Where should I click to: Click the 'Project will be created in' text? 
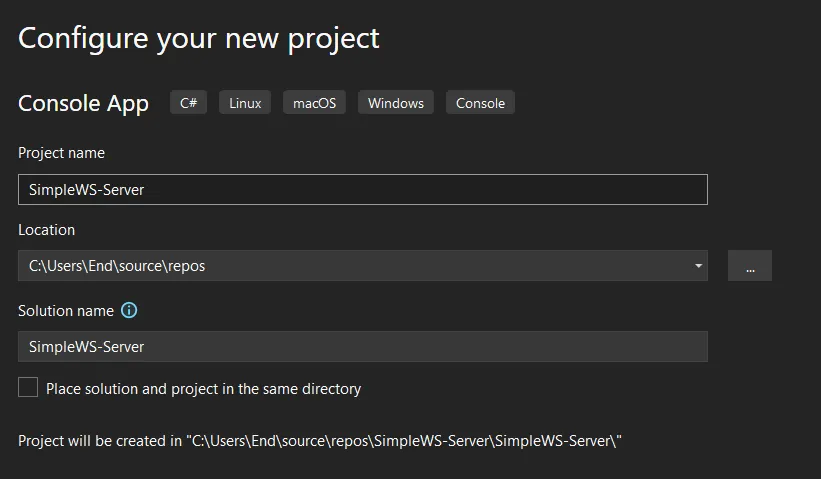point(100,441)
